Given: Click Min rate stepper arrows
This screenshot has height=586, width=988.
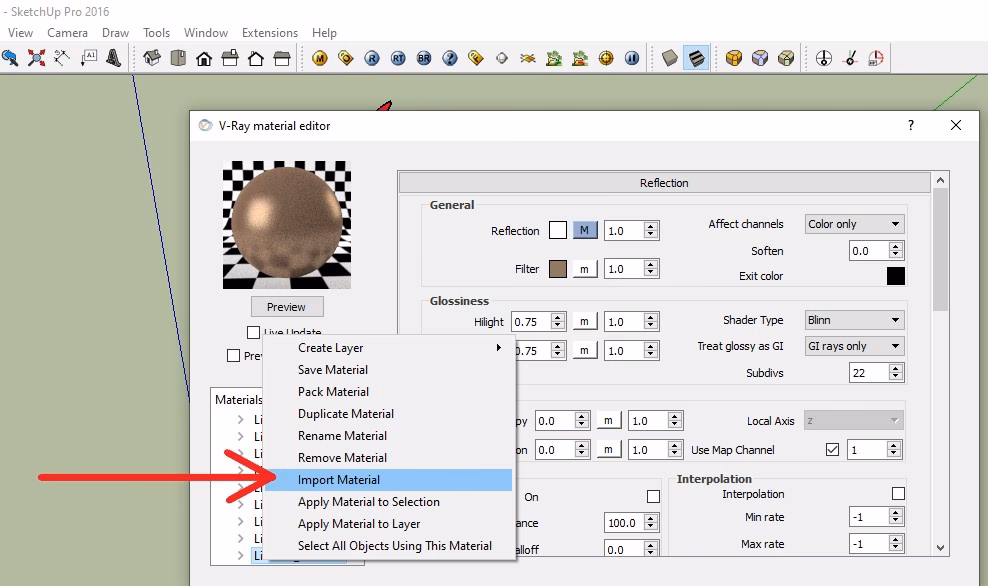Looking at the screenshot, I should tap(895, 517).
